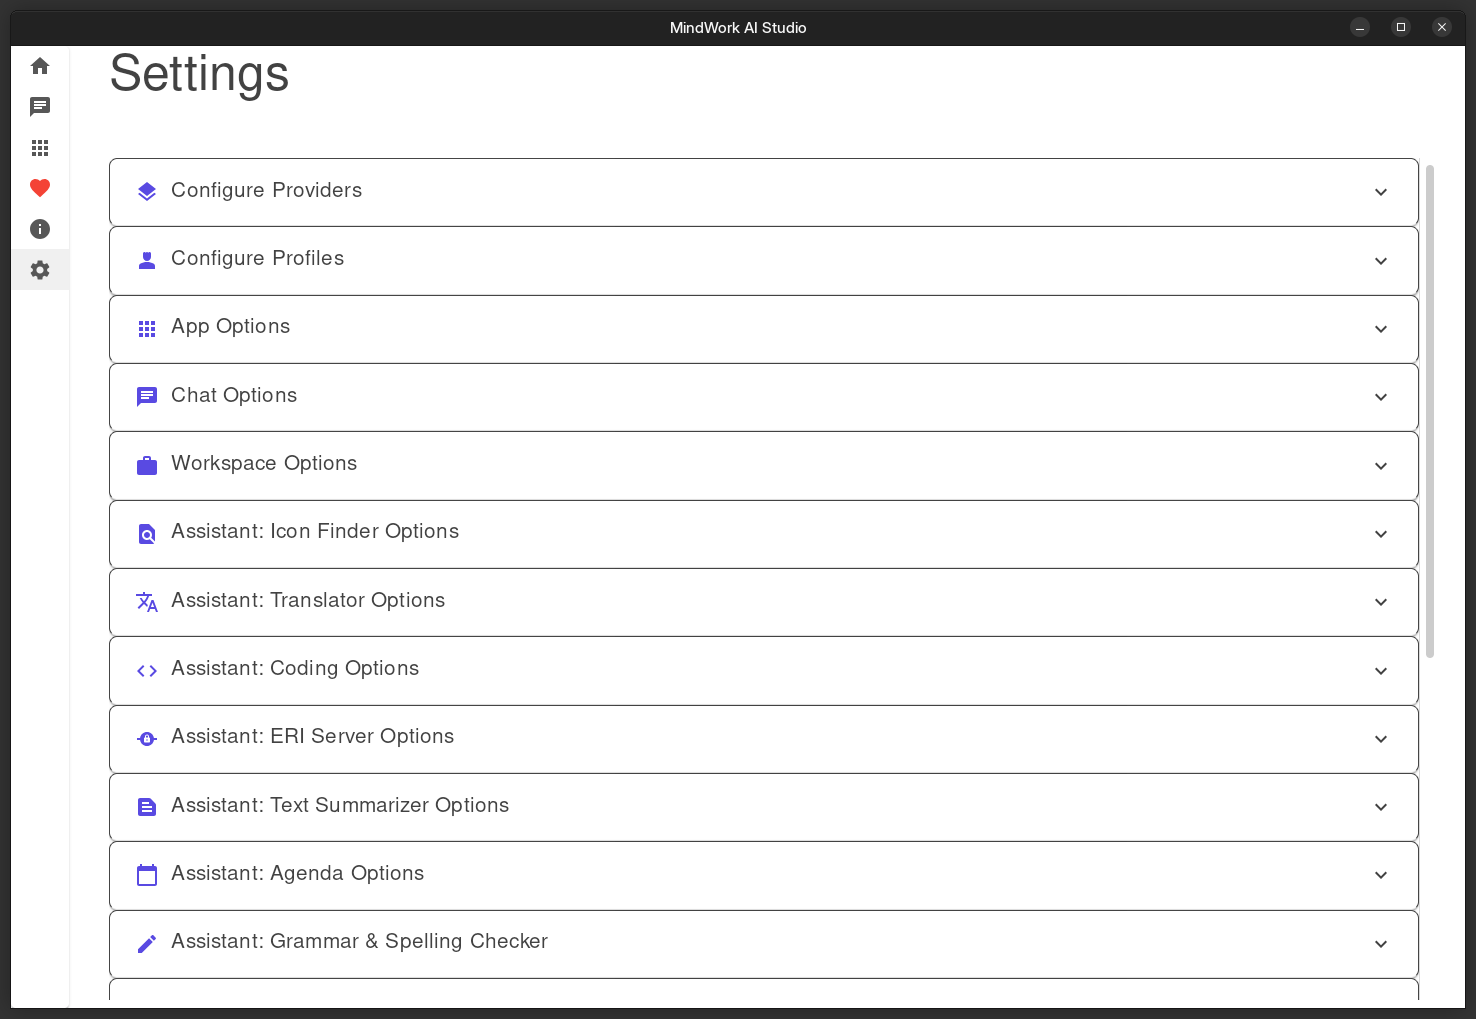Open the About info icon
The image size is (1476, 1019).
[x=40, y=229]
